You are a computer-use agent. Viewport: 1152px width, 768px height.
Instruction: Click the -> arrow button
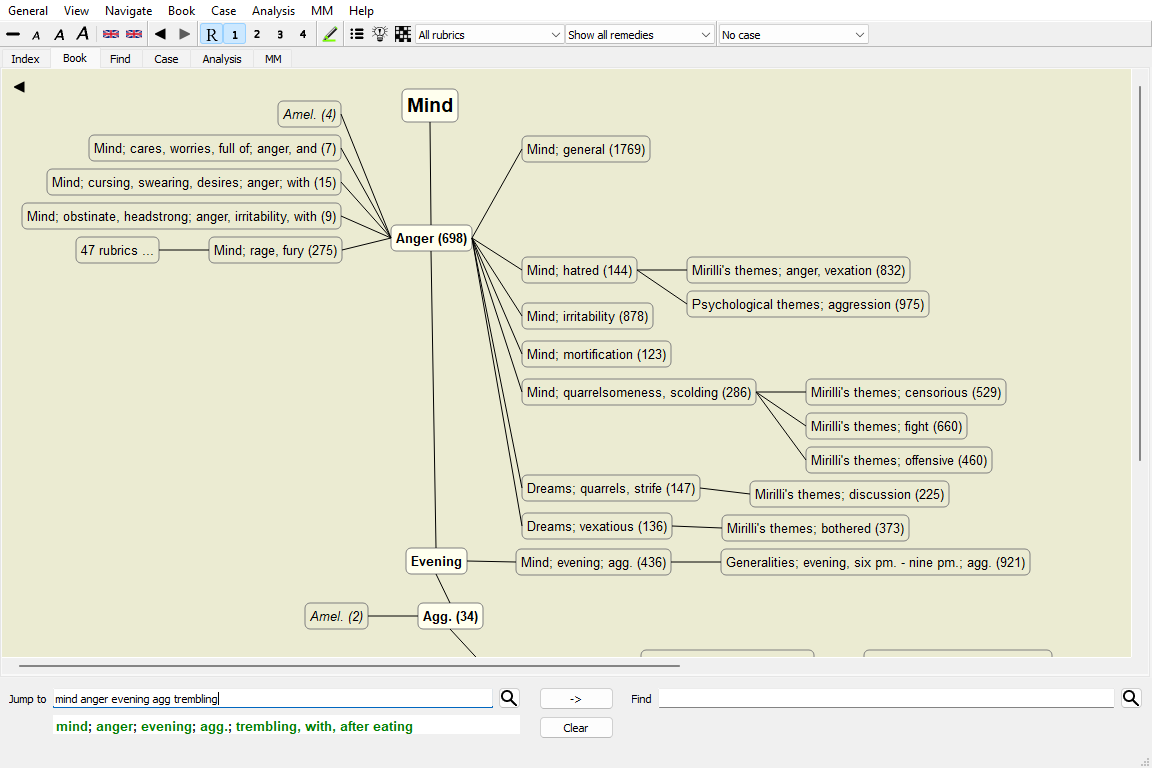[576, 699]
